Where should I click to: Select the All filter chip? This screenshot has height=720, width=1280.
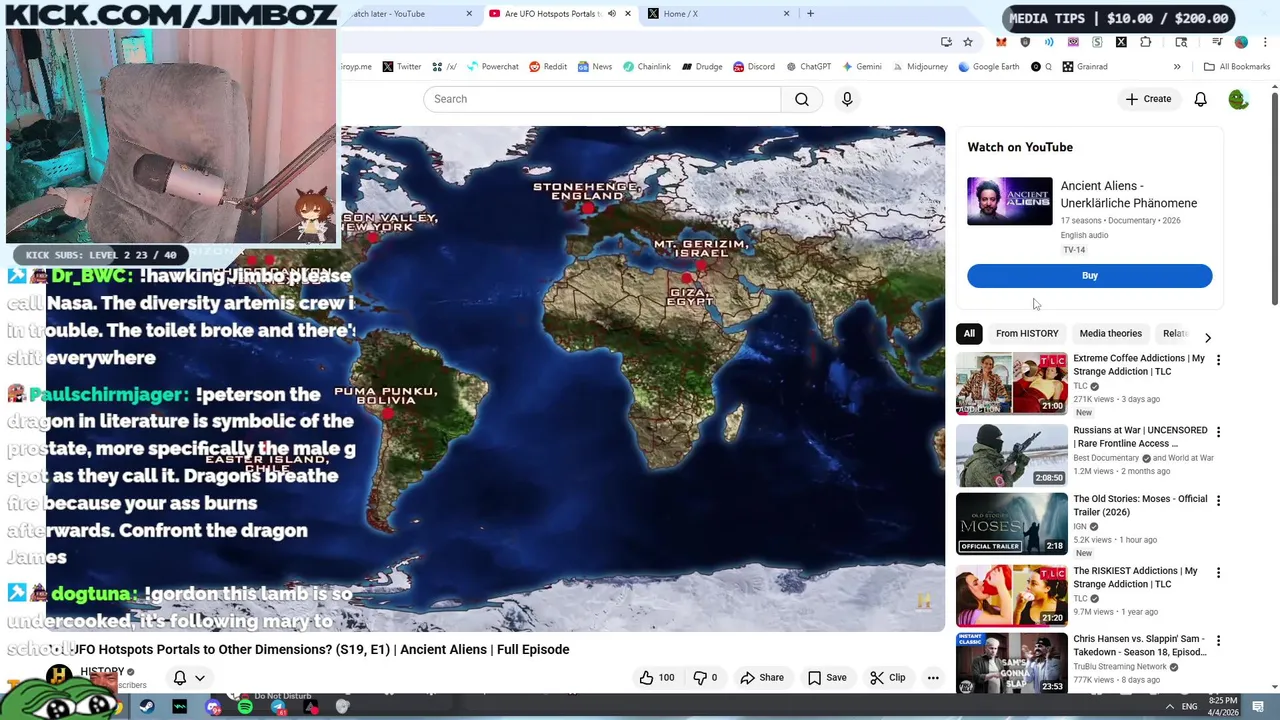pos(969,333)
